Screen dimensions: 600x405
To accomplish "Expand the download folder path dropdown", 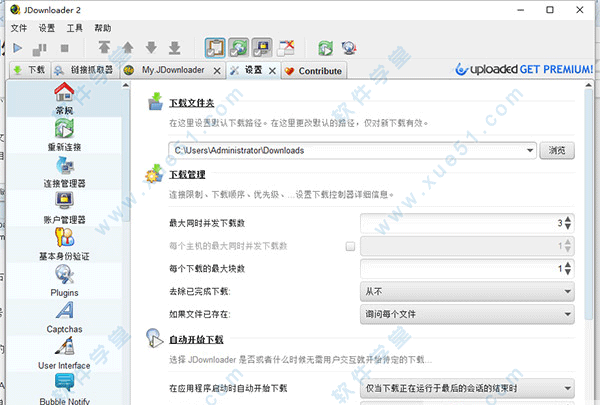I will coord(529,150).
